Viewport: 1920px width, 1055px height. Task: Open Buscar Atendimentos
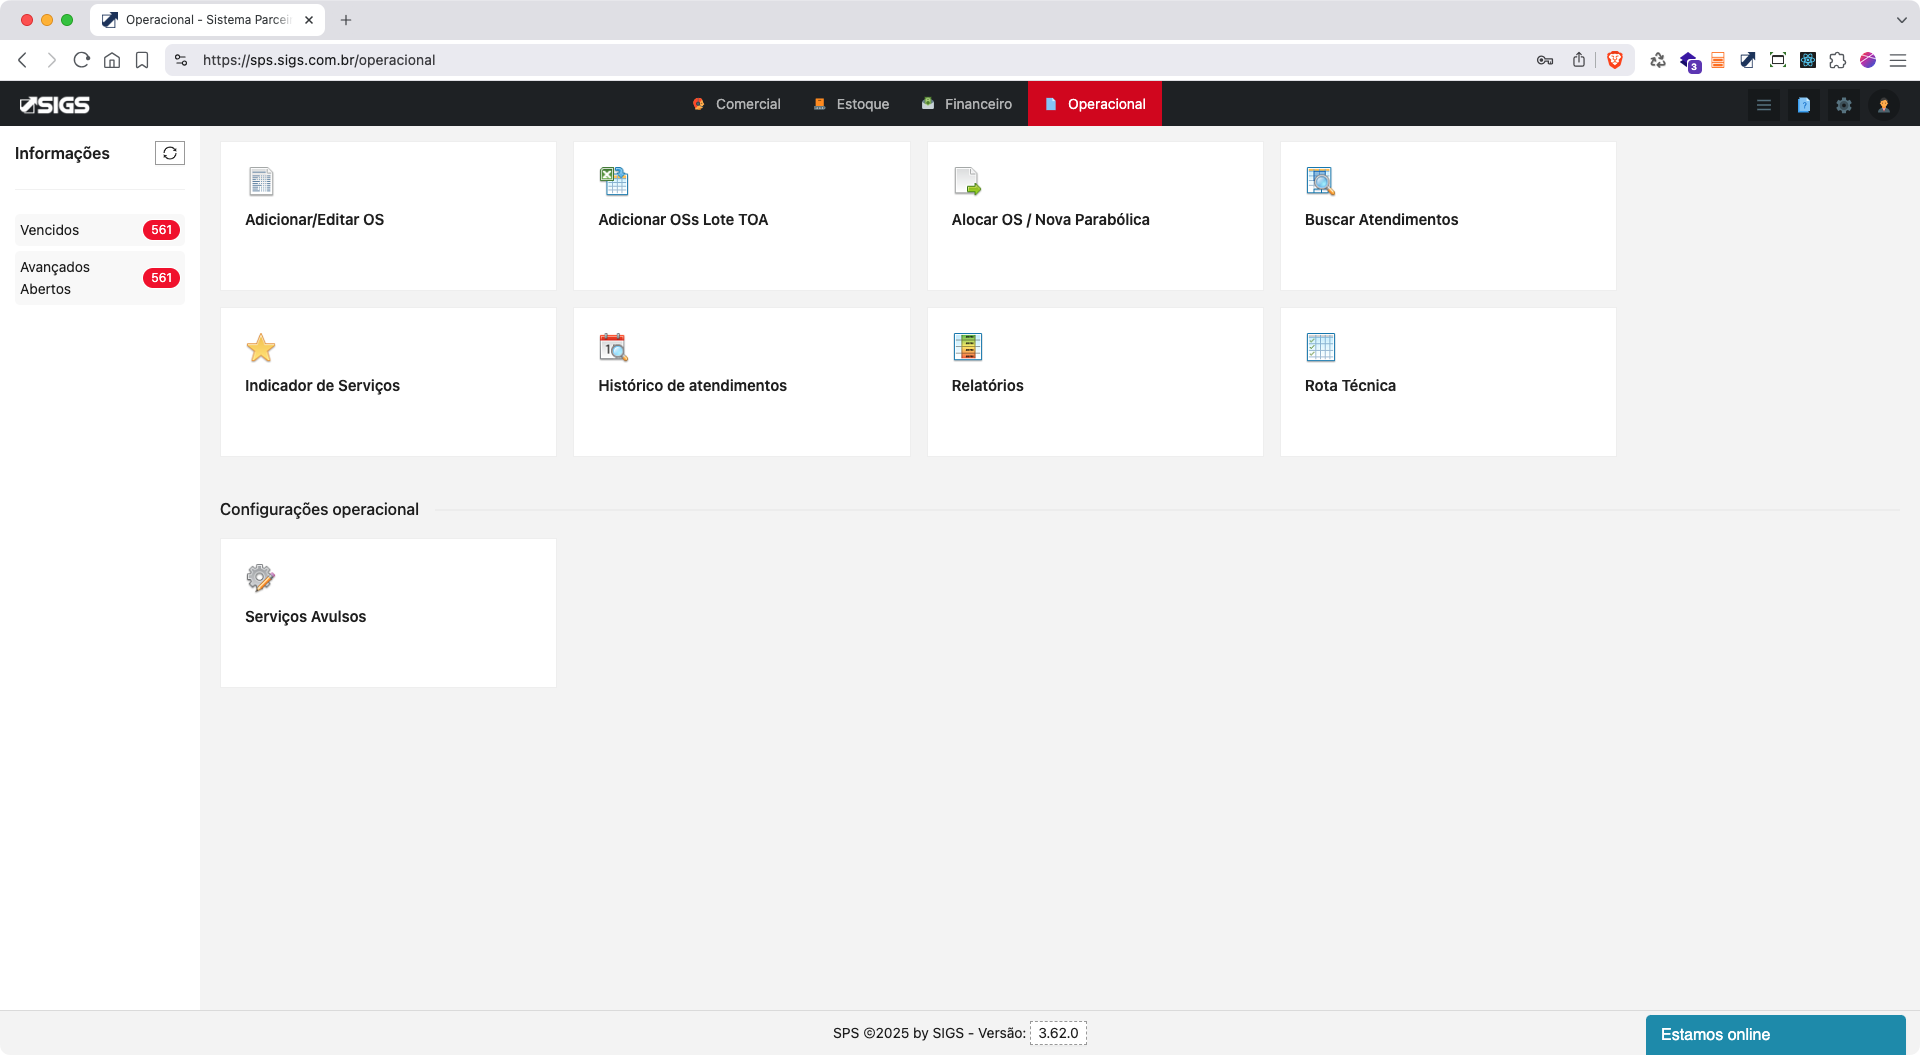[1448, 216]
